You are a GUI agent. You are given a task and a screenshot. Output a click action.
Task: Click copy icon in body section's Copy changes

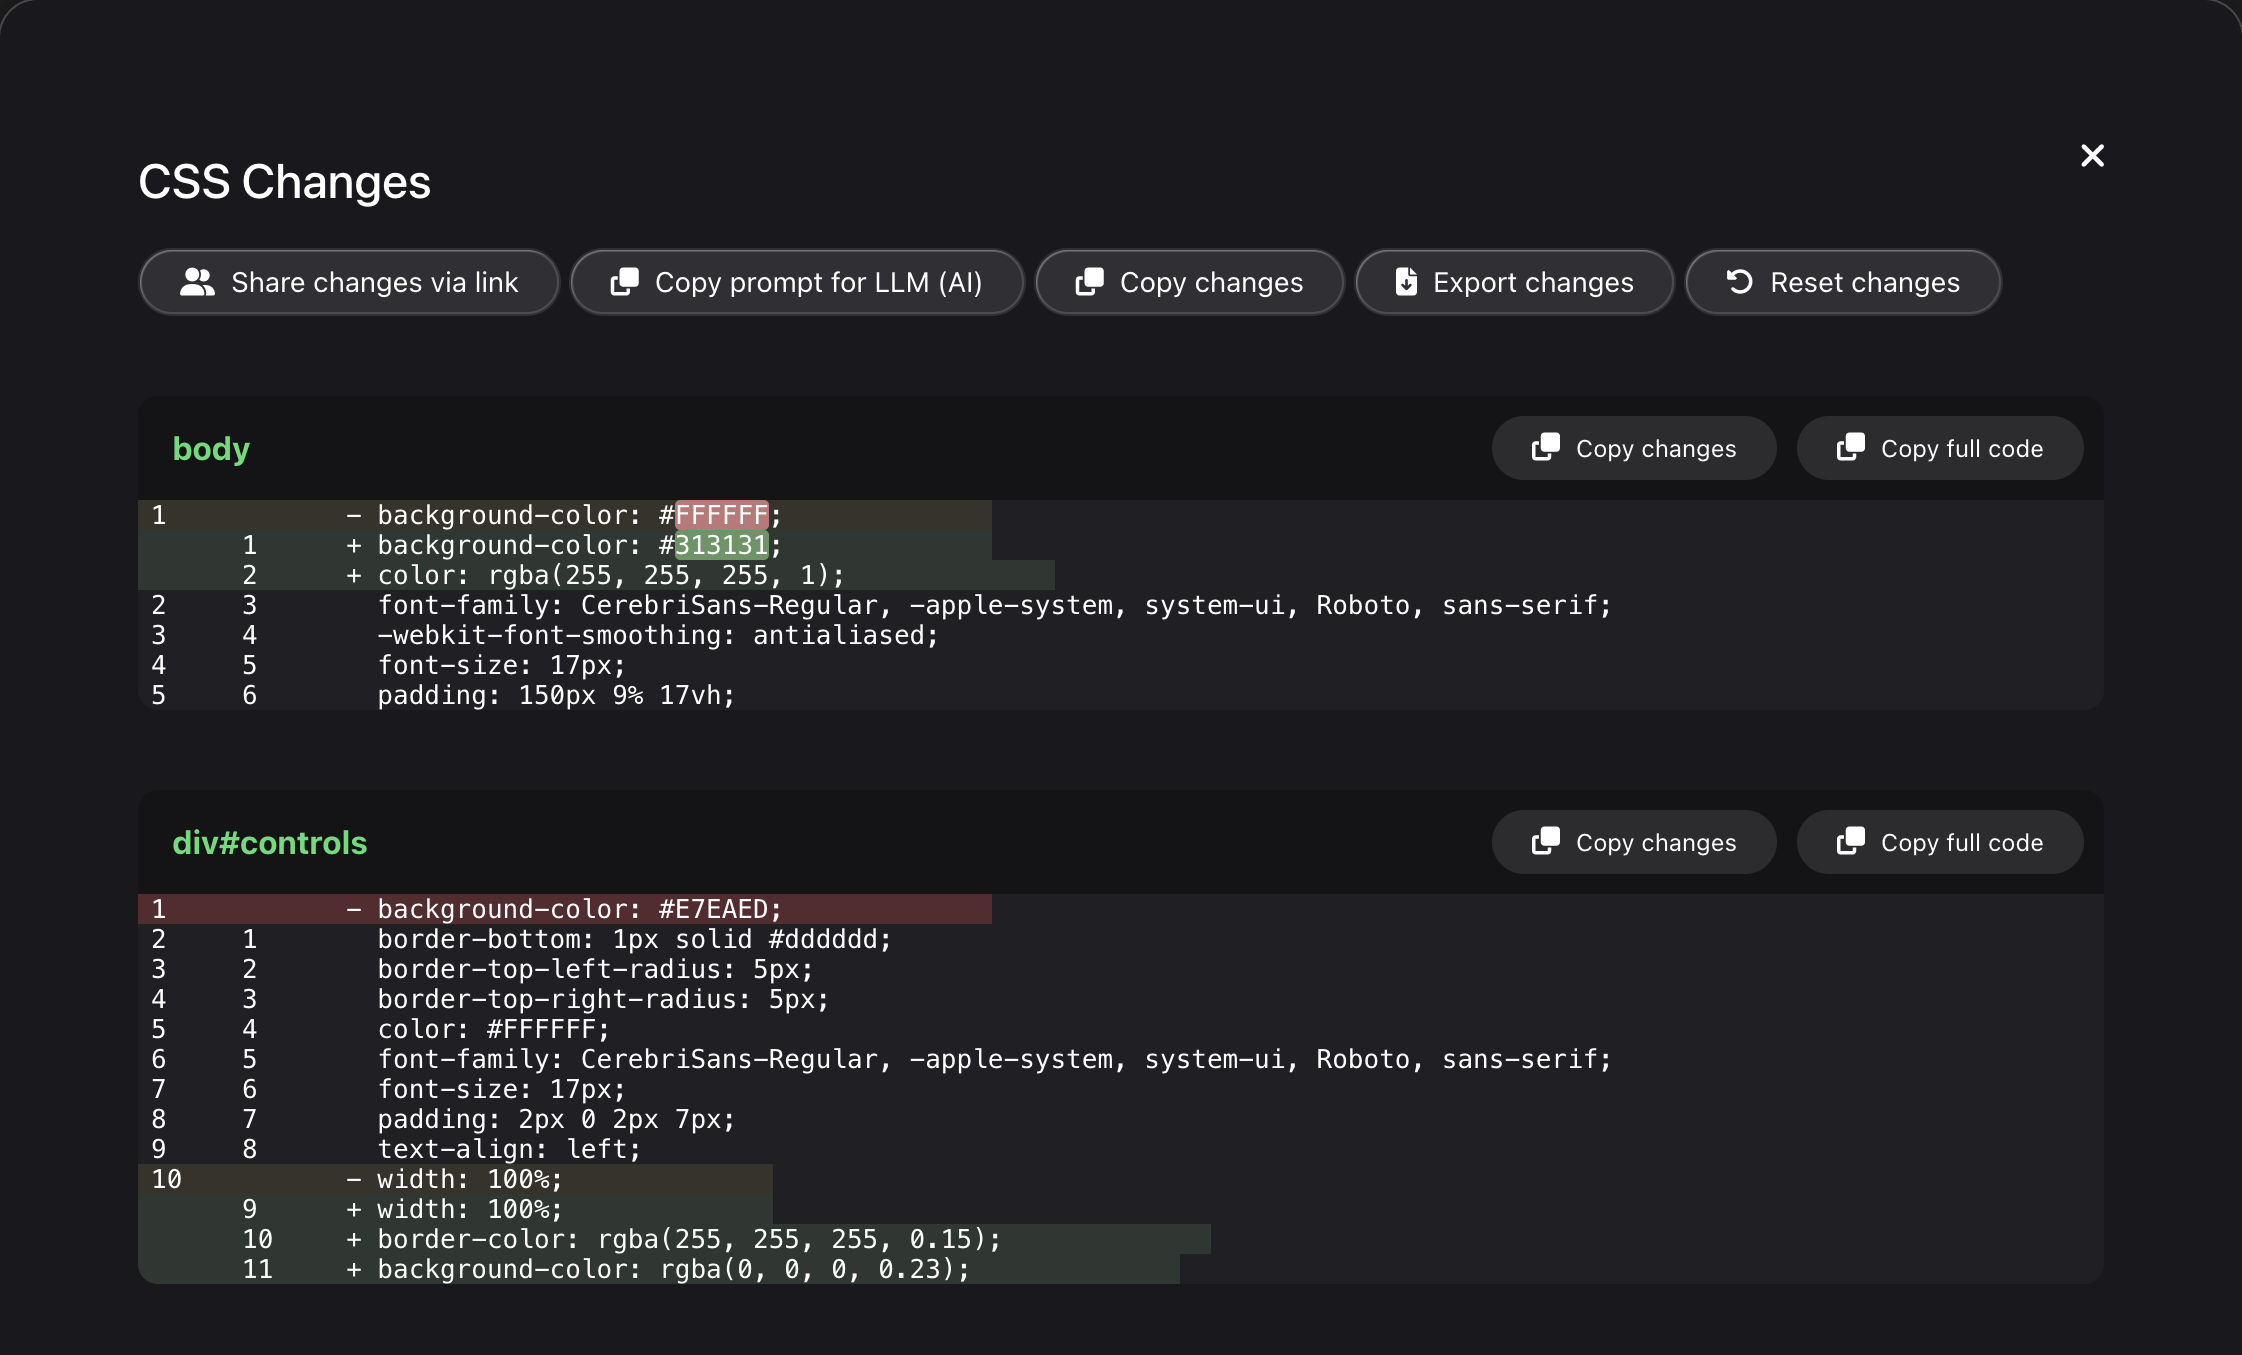tap(1545, 448)
